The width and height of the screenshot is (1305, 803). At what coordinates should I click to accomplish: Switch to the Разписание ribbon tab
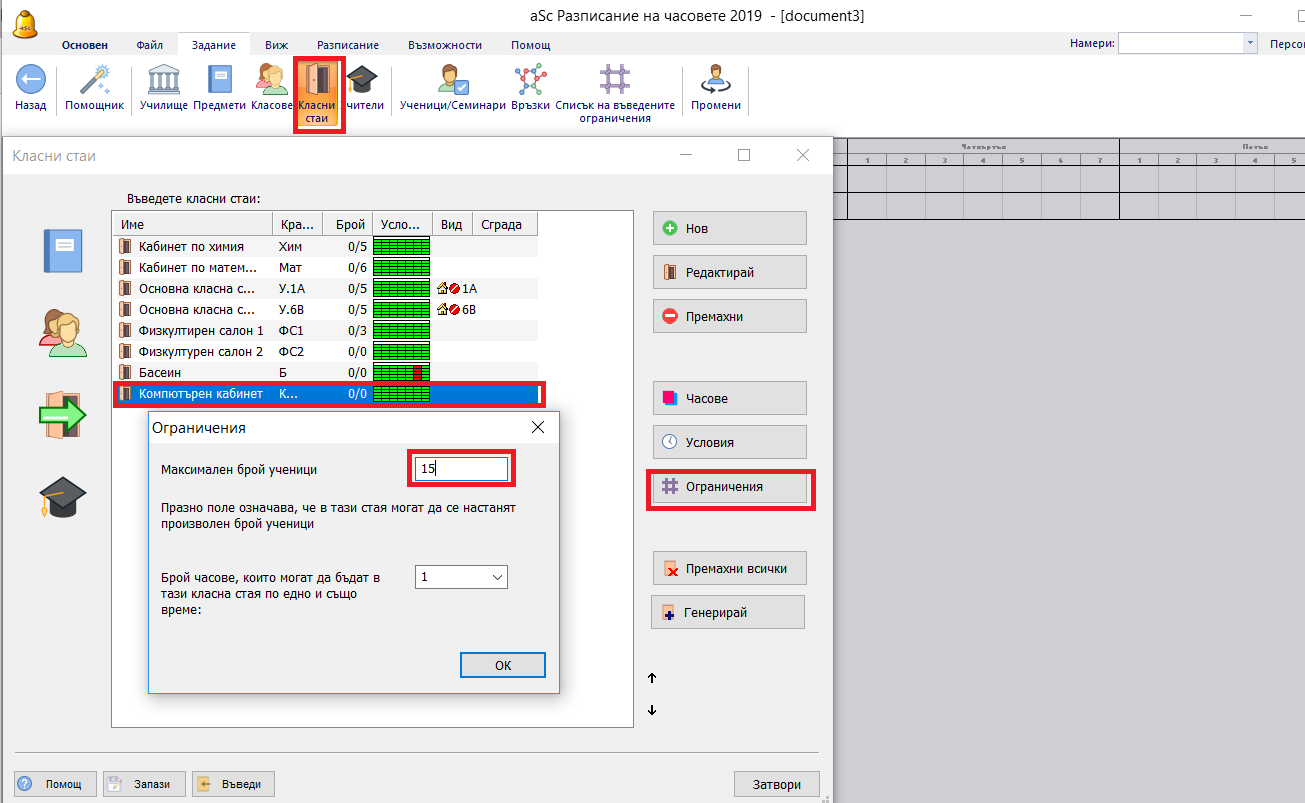pos(347,45)
